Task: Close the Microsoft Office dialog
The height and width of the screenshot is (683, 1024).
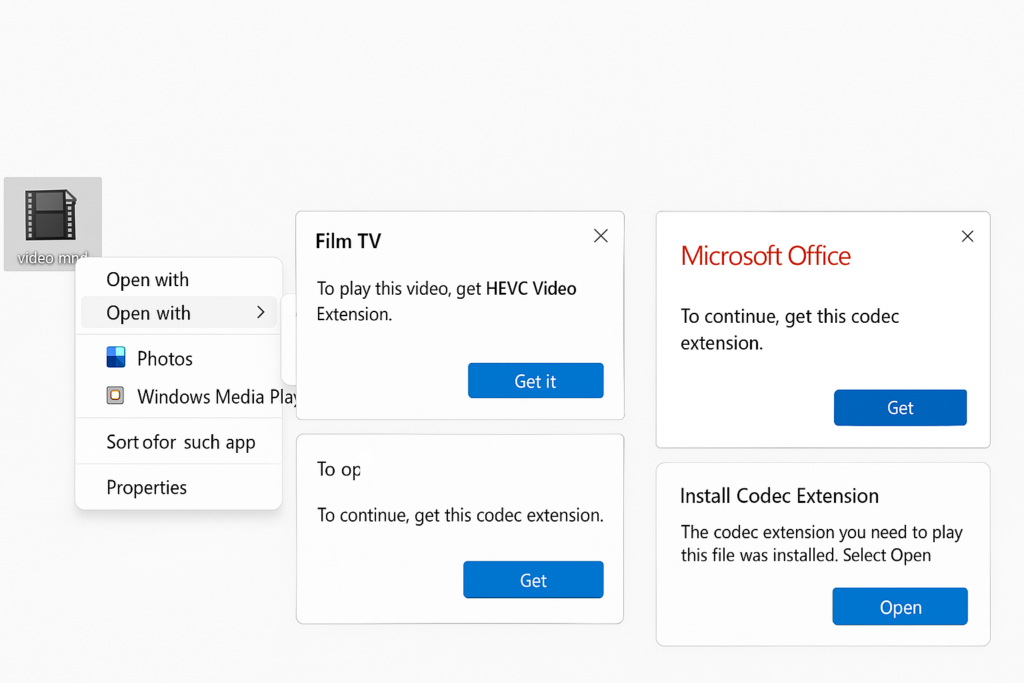Action: click(x=967, y=236)
